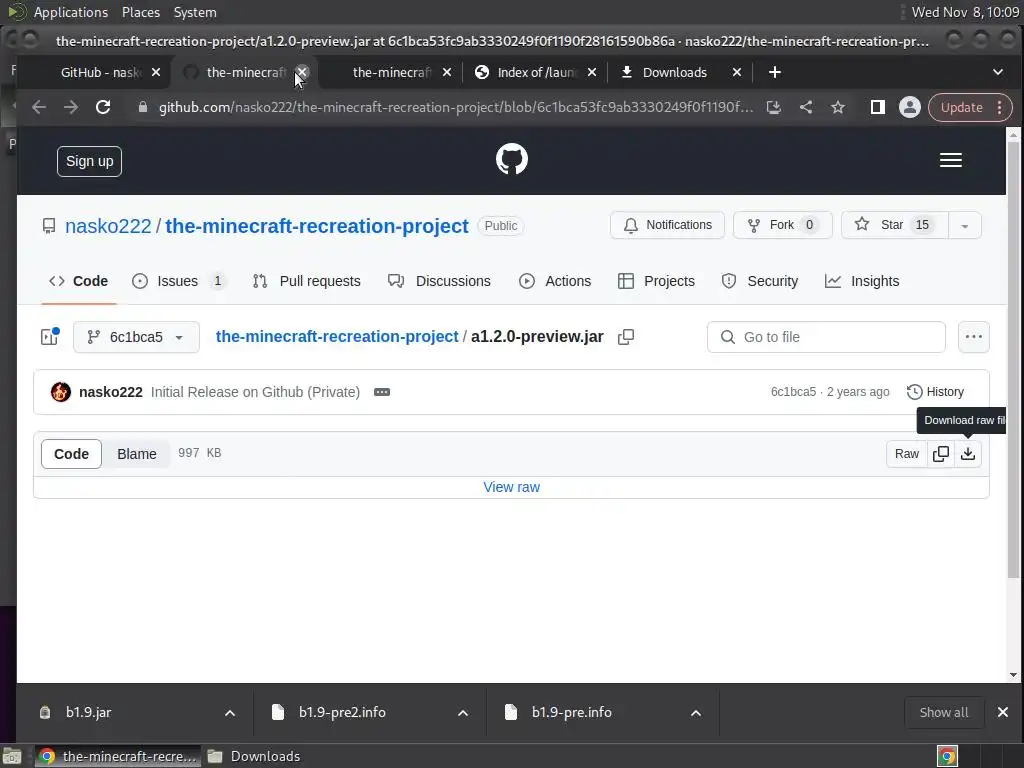1024x768 pixels.
Task: Fork the repository
Action: [782, 225]
